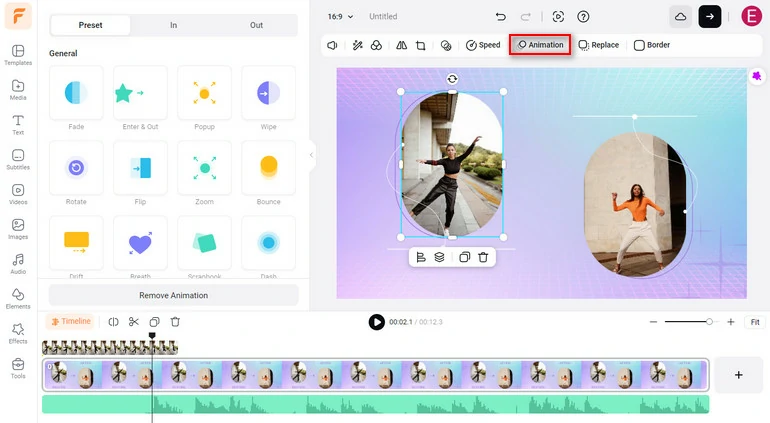Open the help question mark
Screen dimensions: 770x423
583,17
